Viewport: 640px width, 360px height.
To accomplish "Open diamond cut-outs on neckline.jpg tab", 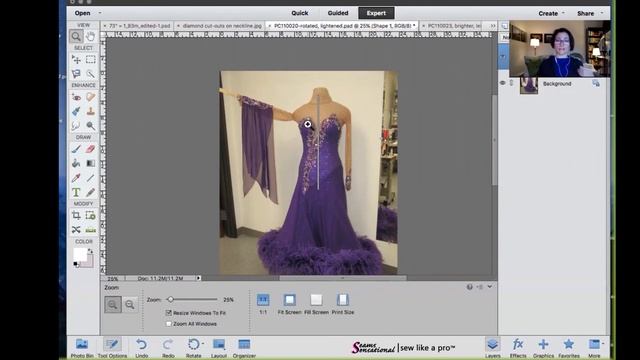I will pos(222,26).
